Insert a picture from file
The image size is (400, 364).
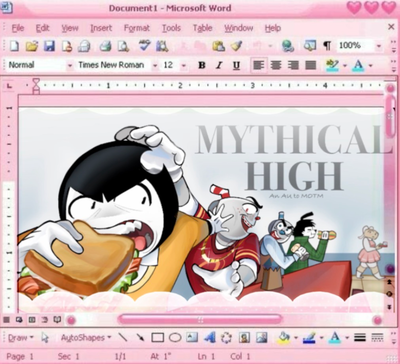[262, 338]
